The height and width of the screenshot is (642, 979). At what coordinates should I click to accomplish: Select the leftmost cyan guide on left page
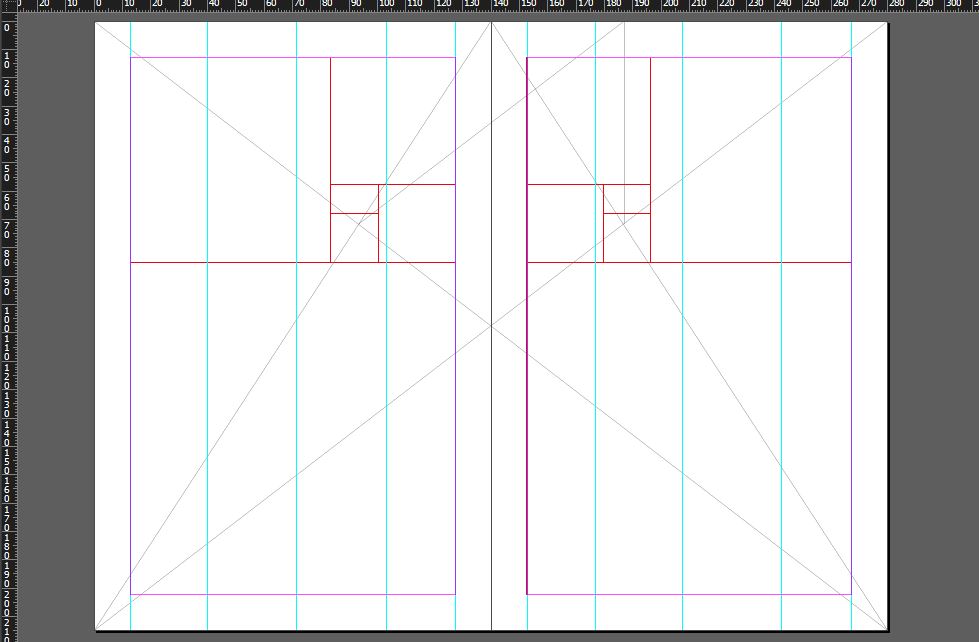coord(130,400)
